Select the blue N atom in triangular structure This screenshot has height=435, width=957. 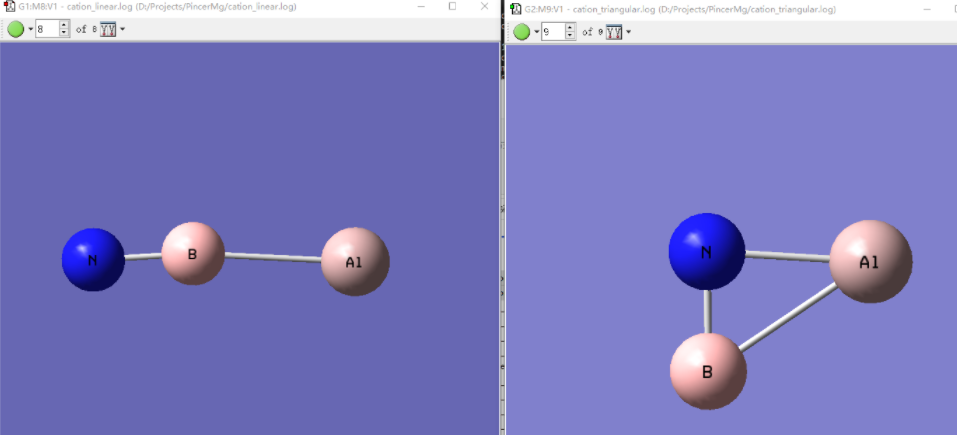(706, 251)
